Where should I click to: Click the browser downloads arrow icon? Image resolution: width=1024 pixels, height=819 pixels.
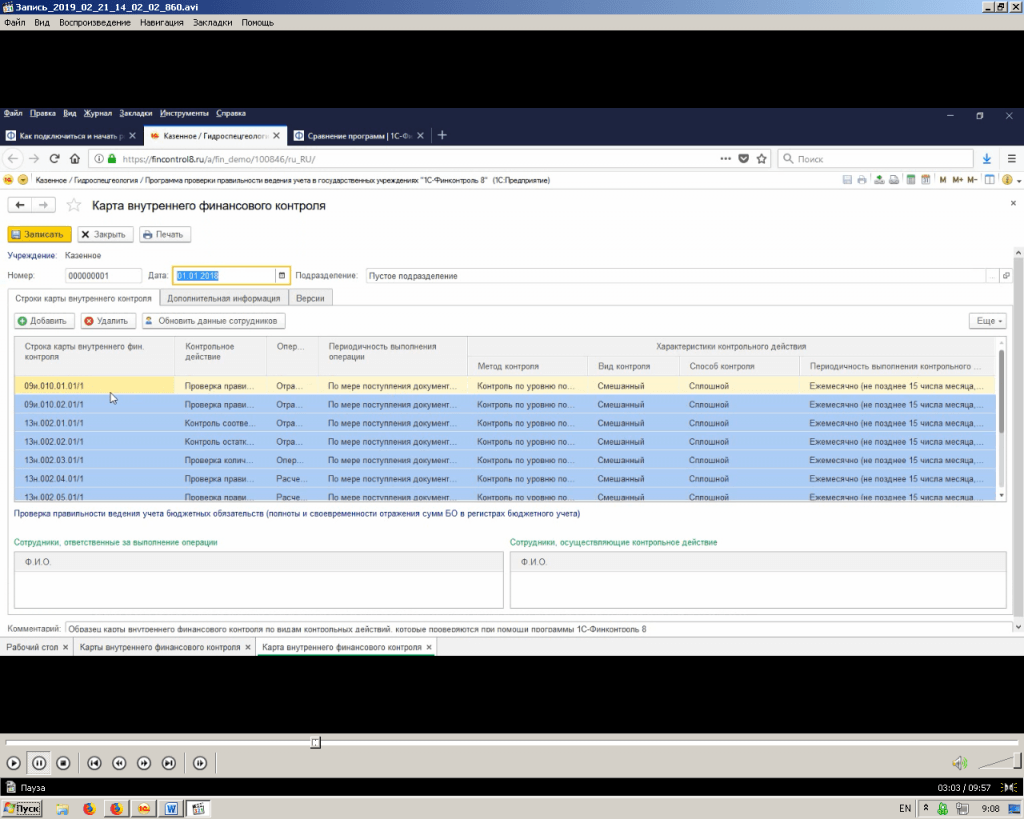click(x=986, y=159)
